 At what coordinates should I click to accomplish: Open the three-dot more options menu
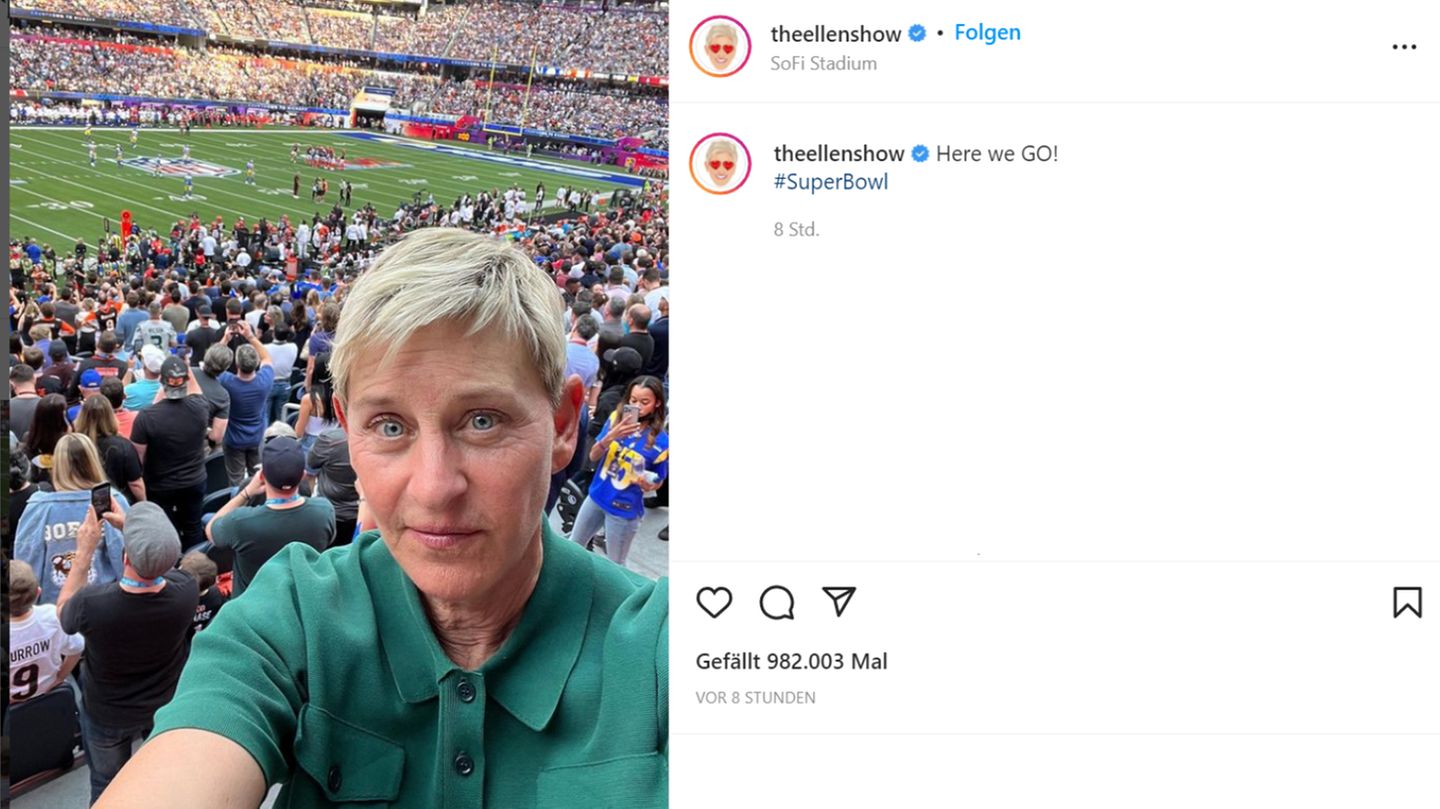tap(1404, 47)
